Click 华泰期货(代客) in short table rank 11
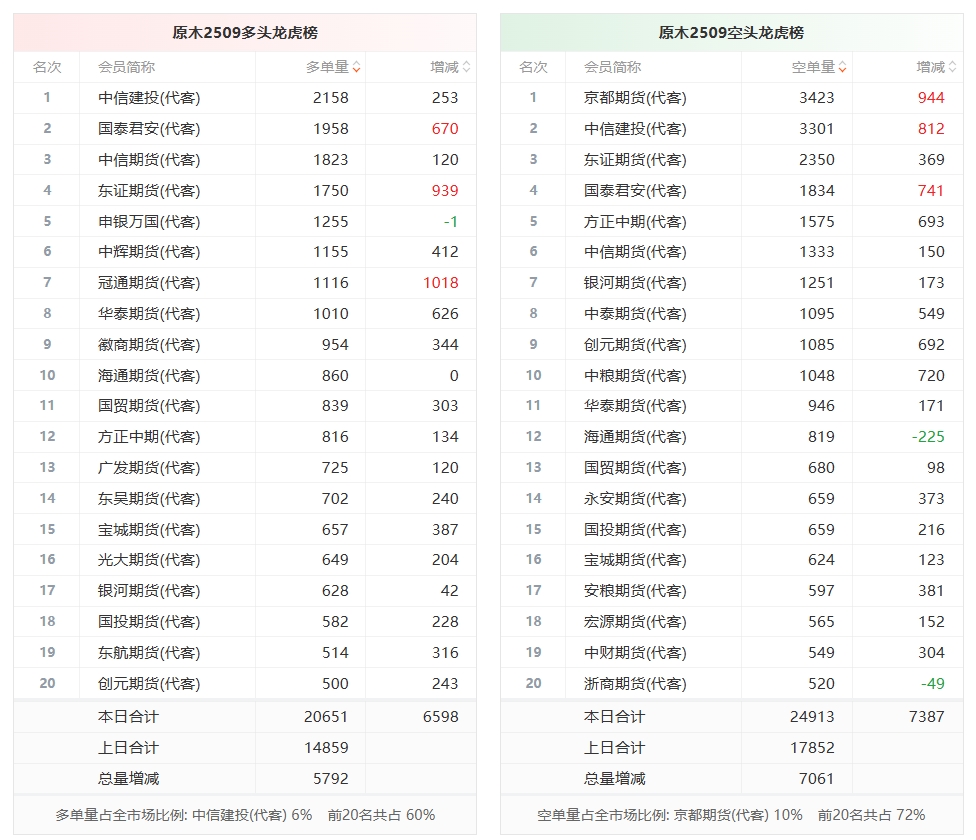The height and width of the screenshot is (840, 976). pos(635,406)
